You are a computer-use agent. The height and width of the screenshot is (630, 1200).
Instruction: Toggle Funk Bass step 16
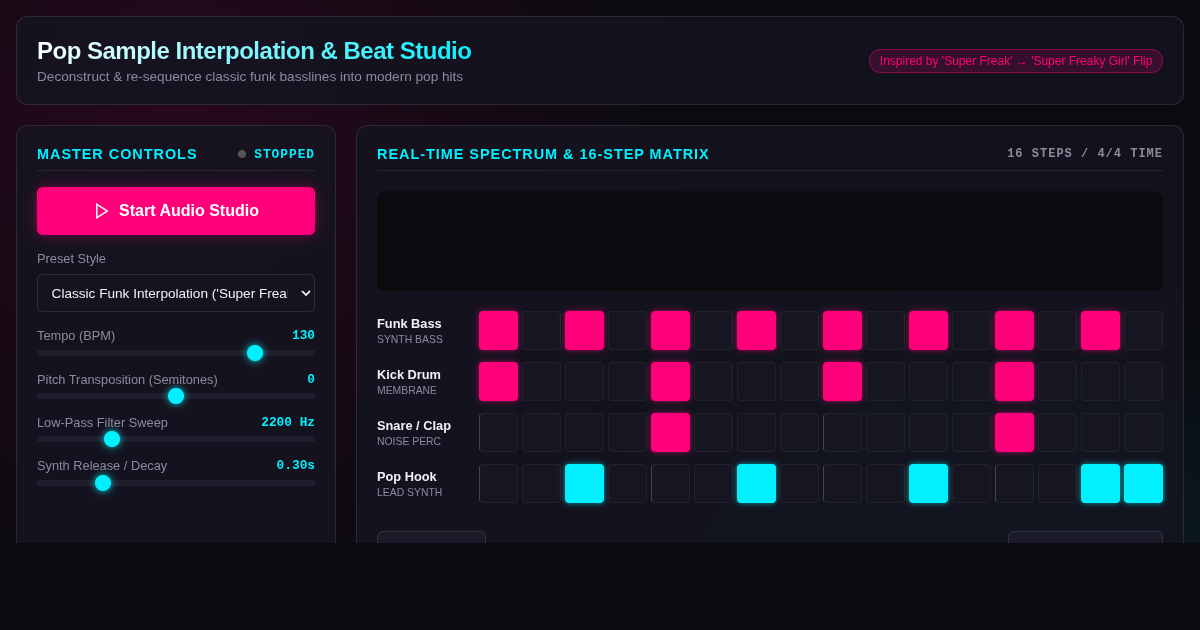pos(1143,330)
